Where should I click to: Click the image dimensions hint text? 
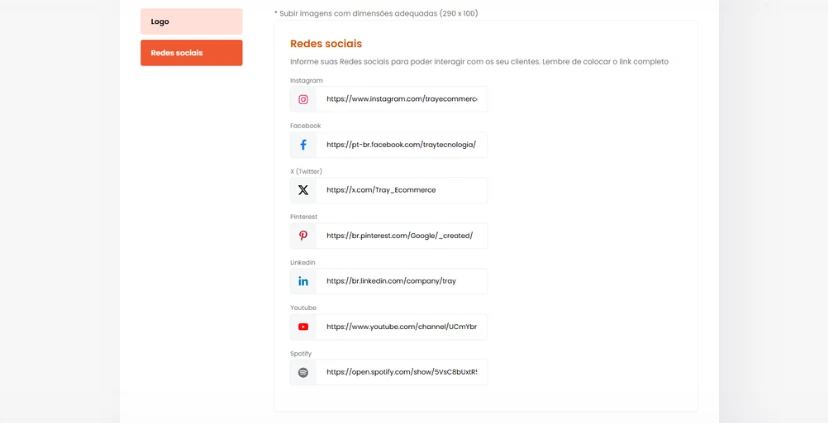(x=376, y=13)
